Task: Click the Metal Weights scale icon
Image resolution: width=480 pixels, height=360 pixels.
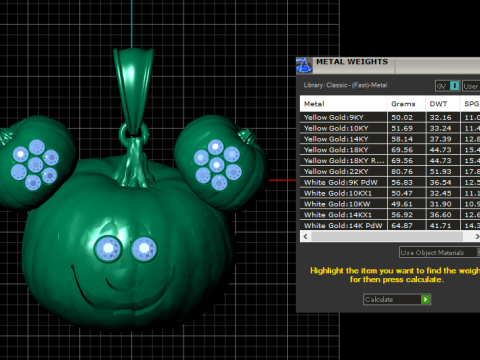Action: [304, 65]
